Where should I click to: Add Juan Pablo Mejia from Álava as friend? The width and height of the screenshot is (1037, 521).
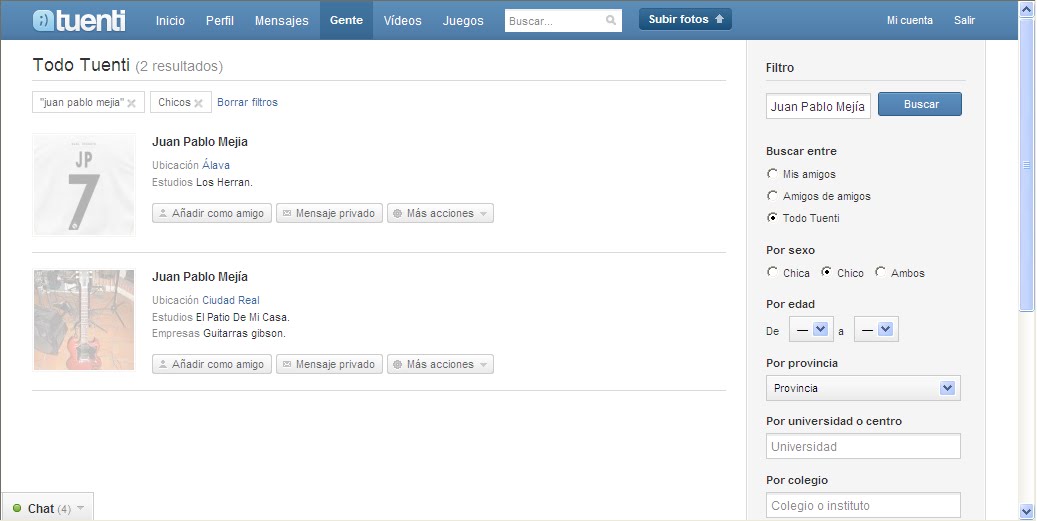pos(212,213)
